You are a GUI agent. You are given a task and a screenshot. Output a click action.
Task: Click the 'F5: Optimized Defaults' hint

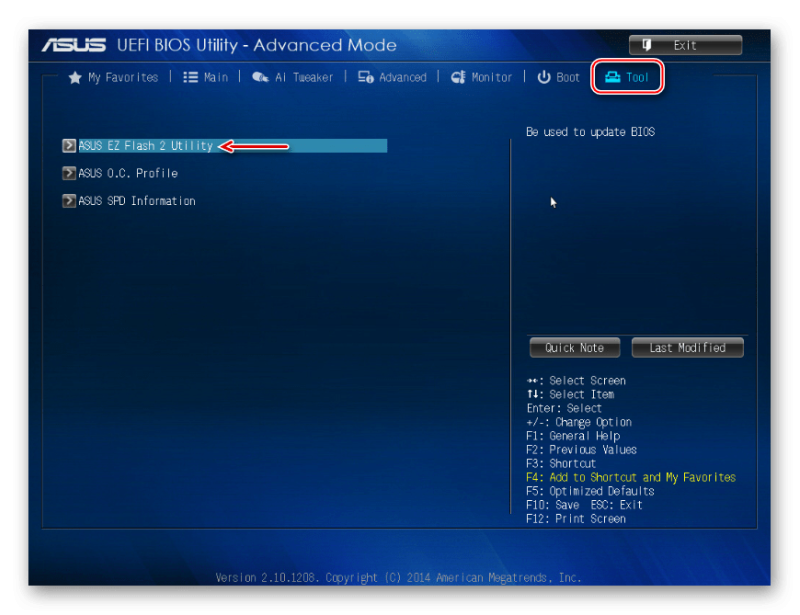pyautogui.click(x=590, y=491)
